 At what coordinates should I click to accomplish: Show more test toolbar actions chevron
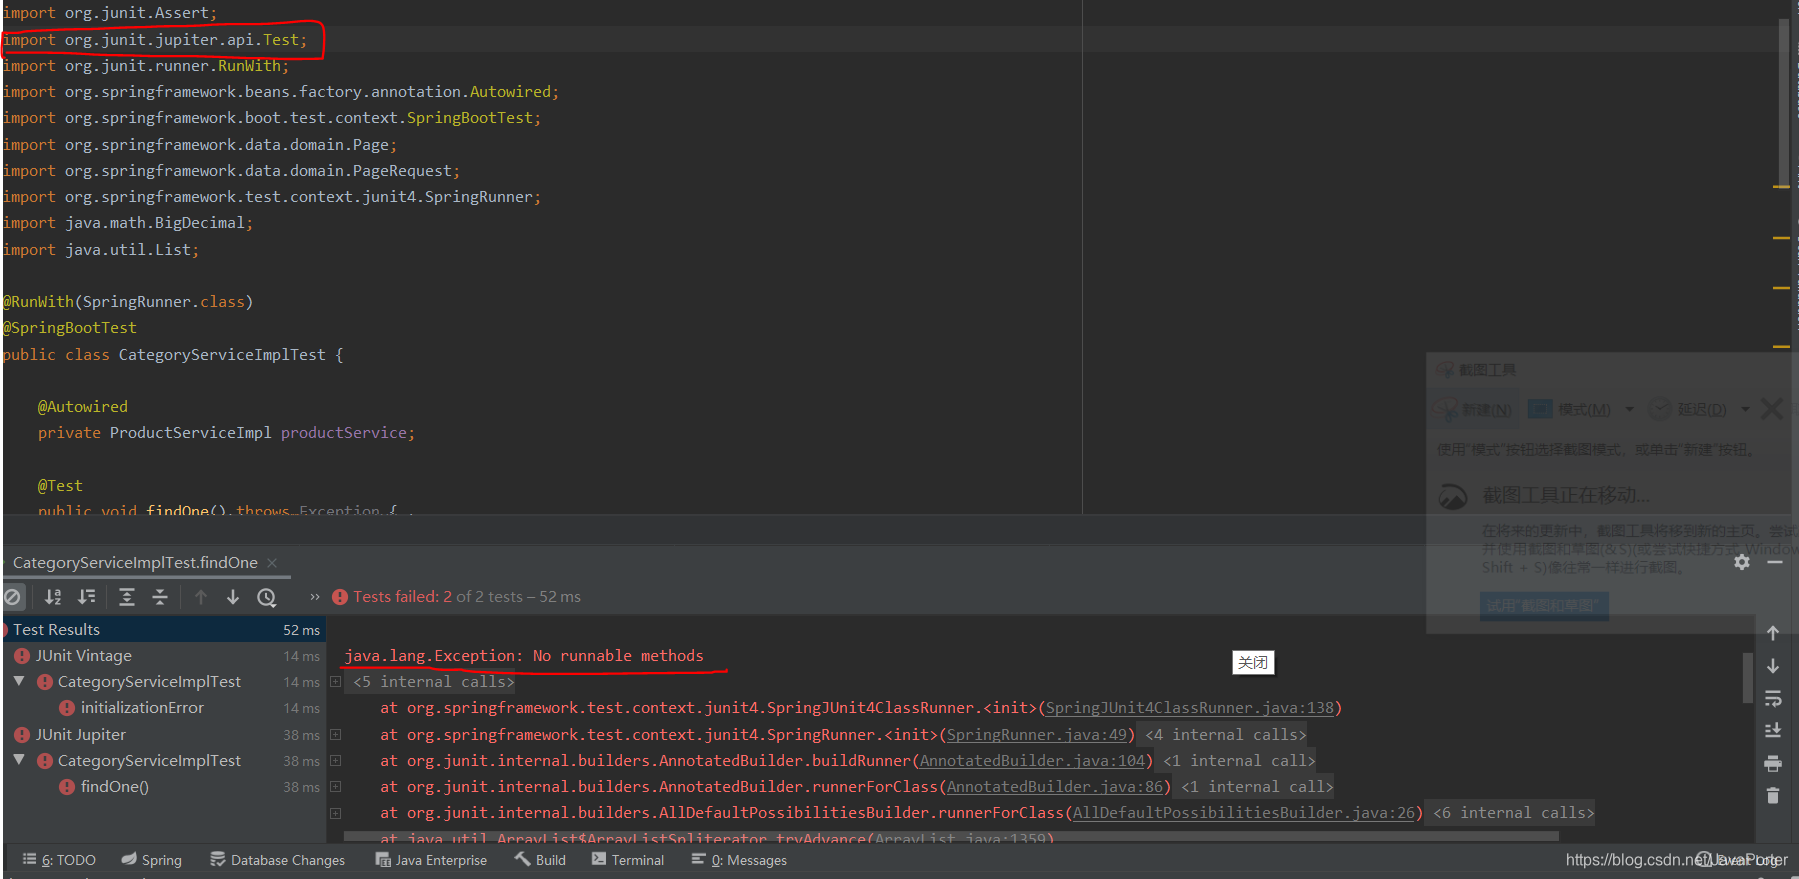click(315, 597)
